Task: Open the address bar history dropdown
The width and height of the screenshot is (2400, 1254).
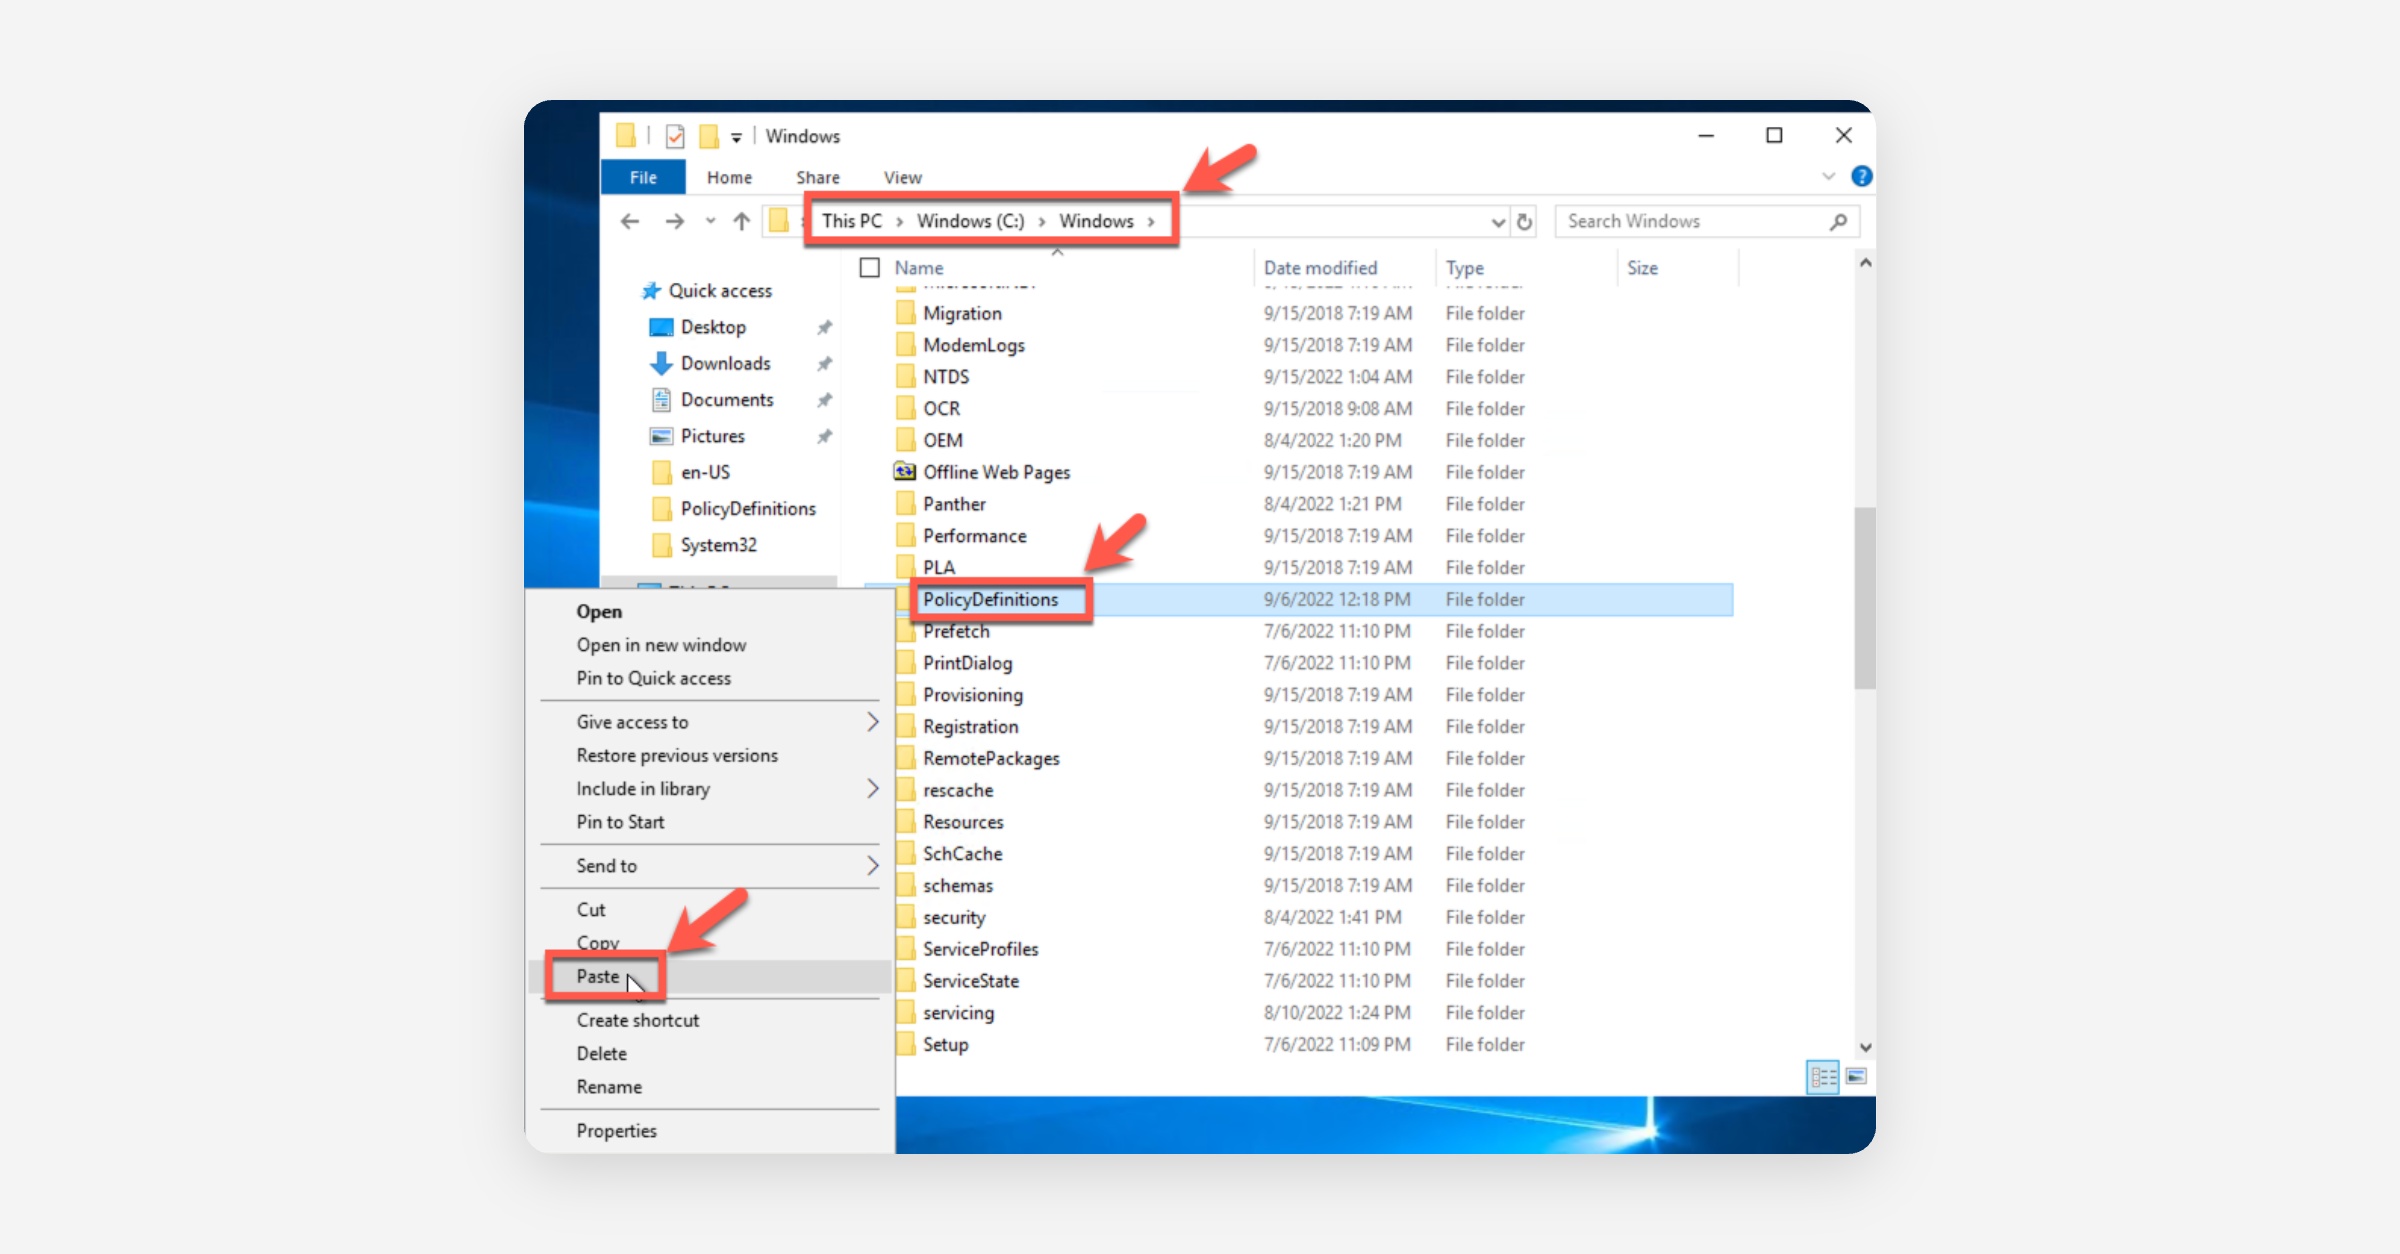Action: pos(1497,221)
